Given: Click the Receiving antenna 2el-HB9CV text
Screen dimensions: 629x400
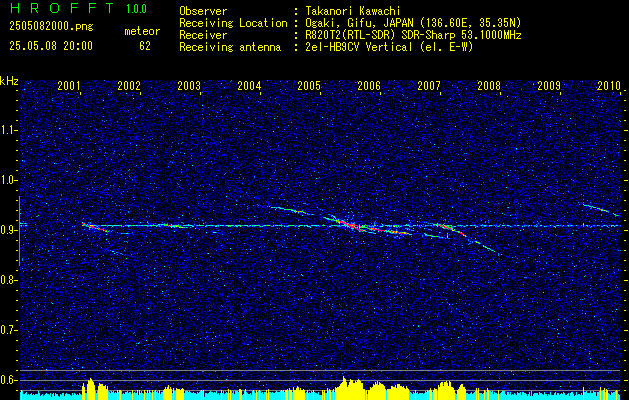Looking at the screenshot, I should 389,47.
